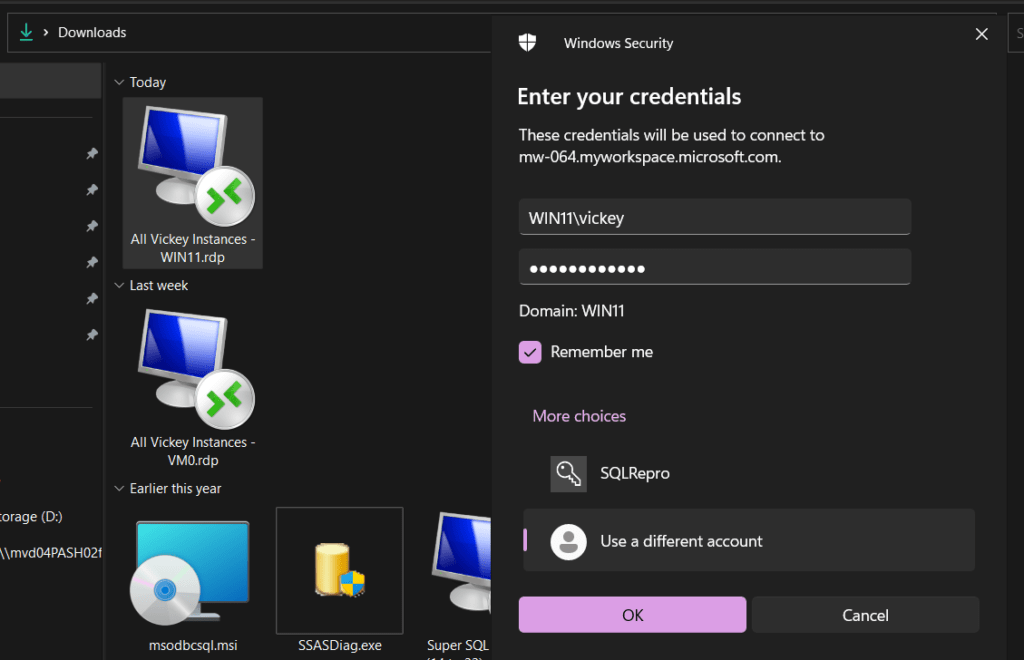Click the All Vickey Instances - VM0.rdp filename

pyautogui.click(x=193, y=451)
